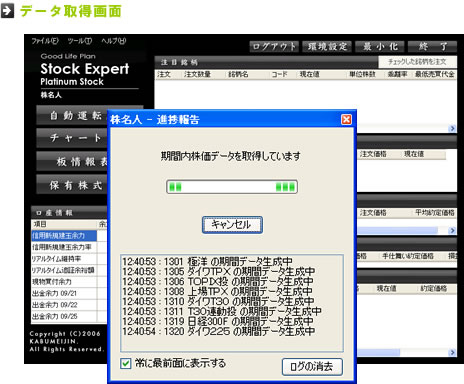Screen dimensions: 464x384
Task: Select log line 1310 ダイワT30
Action: [218, 302]
